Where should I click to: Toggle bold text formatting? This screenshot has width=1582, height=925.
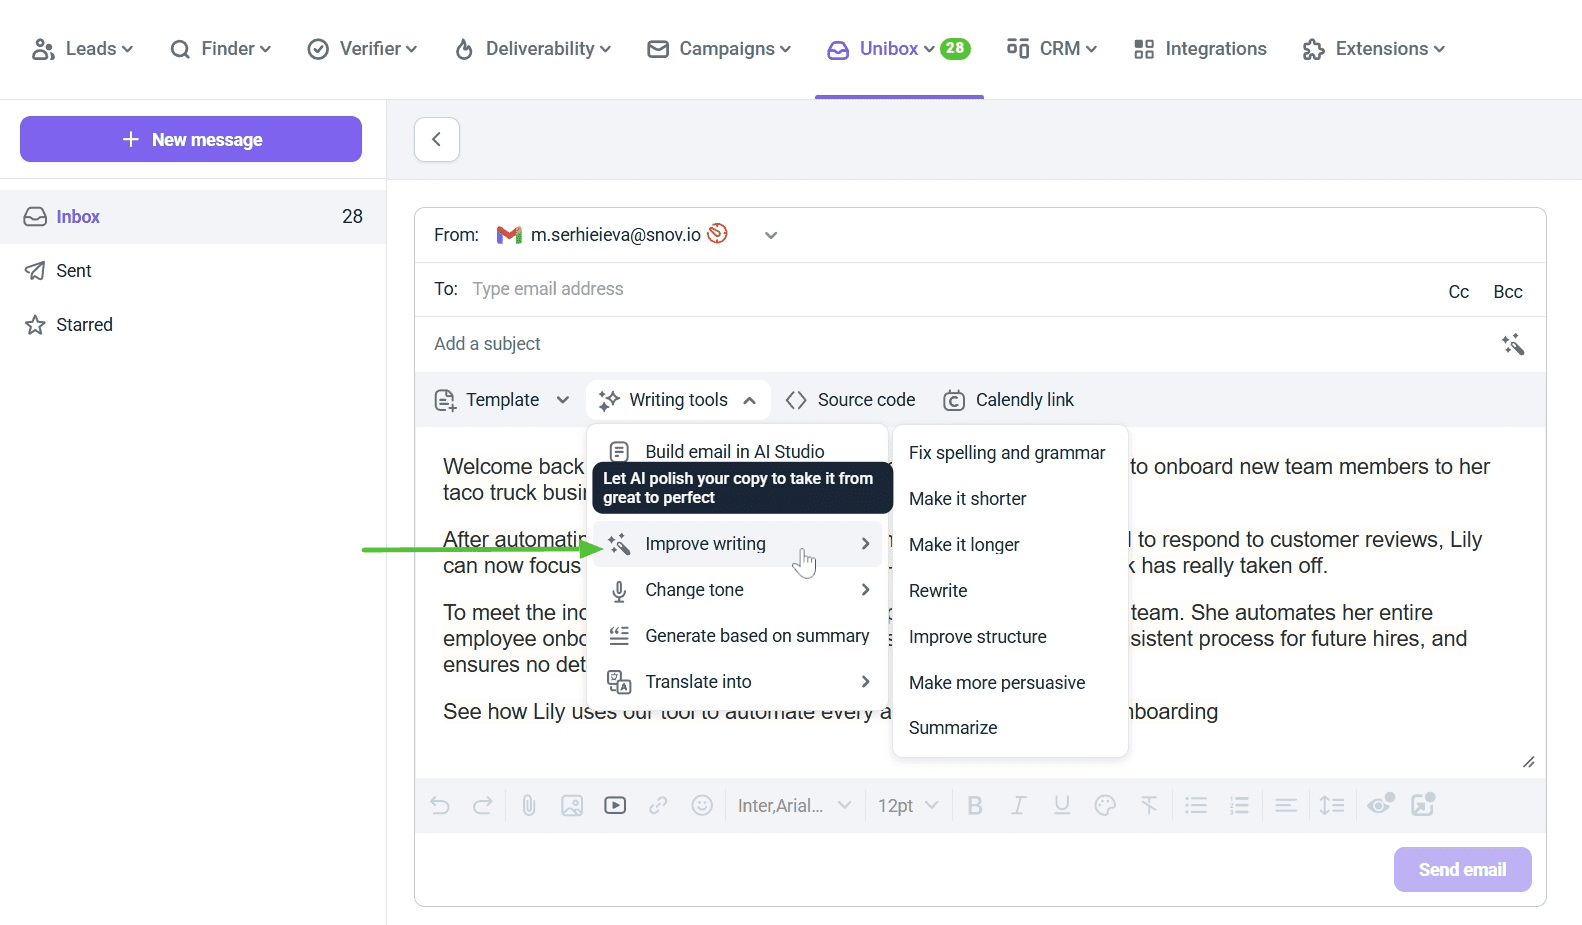click(x=975, y=805)
